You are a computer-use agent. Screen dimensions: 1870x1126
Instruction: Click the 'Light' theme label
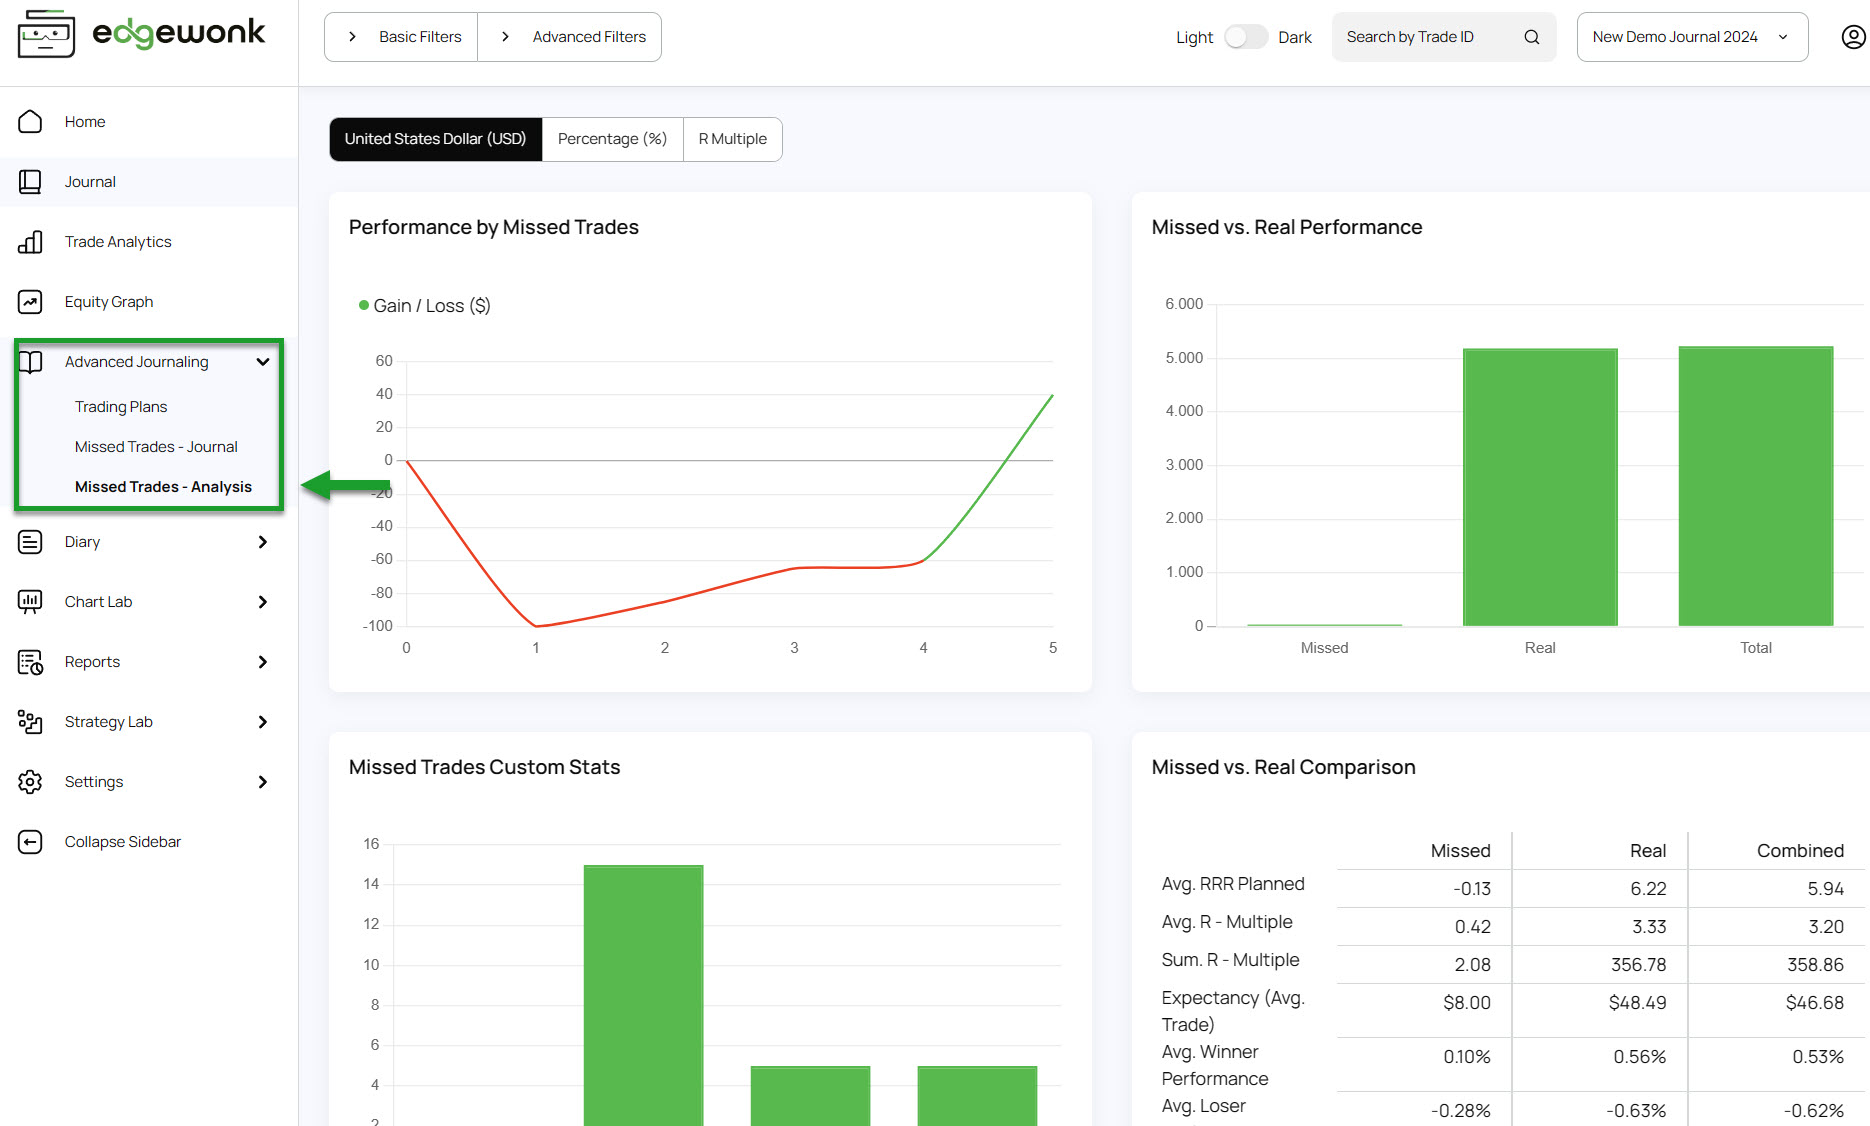click(1194, 37)
